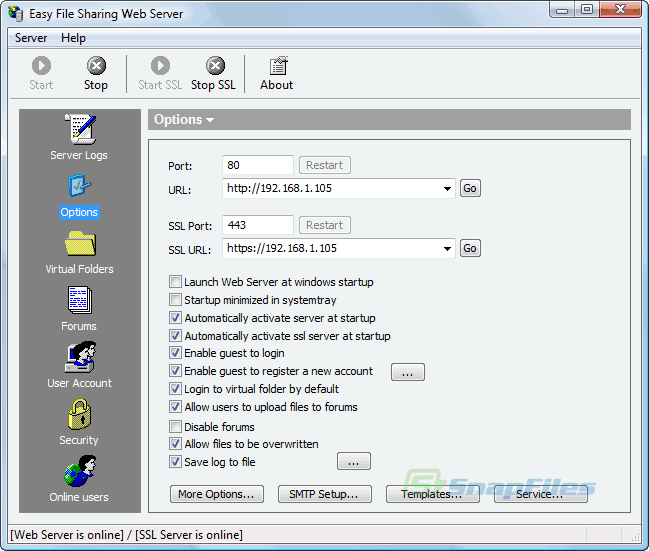Open SMTP Setup dialog
The width and height of the screenshot is (649, 551).
click(324, 494)
